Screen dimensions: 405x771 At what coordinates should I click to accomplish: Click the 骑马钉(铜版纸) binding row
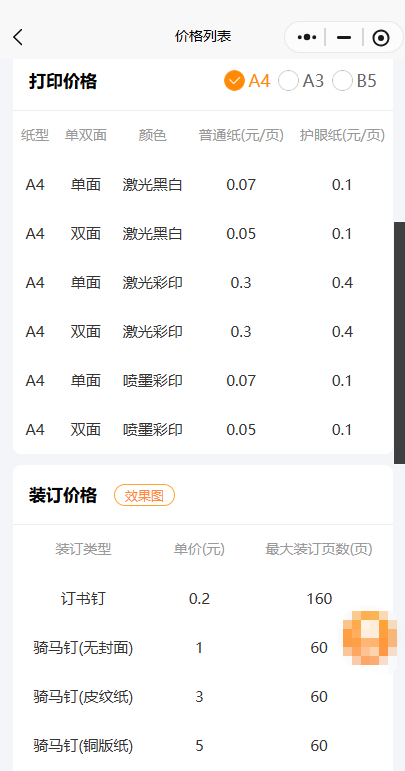203,746
